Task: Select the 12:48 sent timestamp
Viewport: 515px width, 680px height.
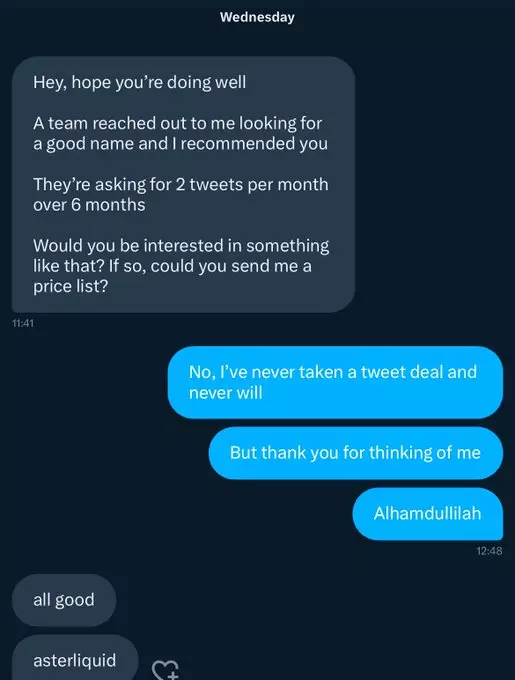Action: (x=489, y=551)
